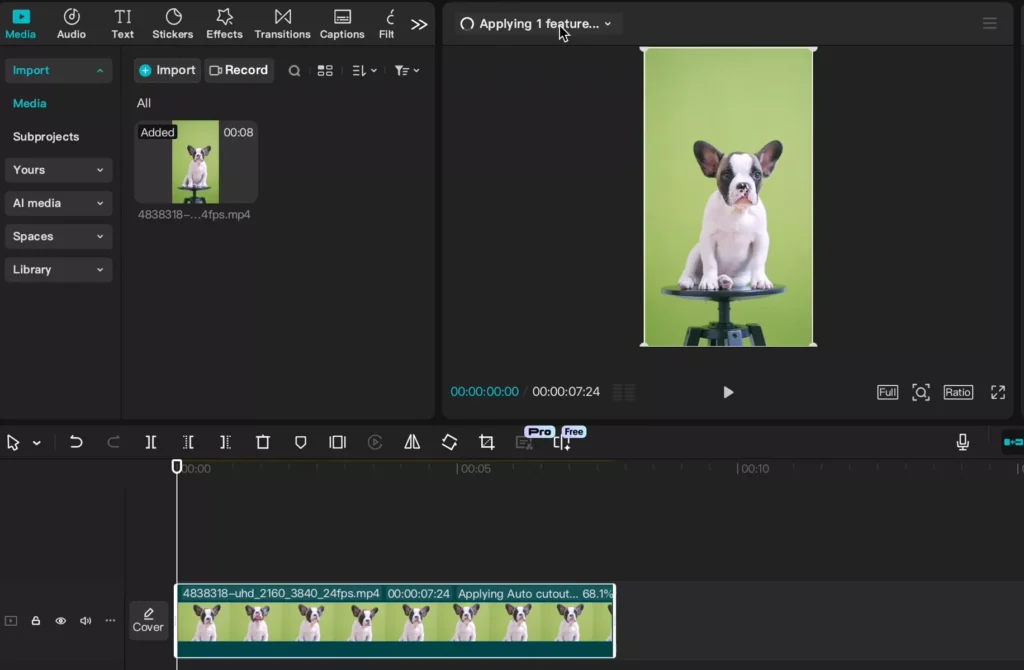Switch to the Transitions tab
The height and width of the screenshot is (670, 1024).
tap(282, 24)
